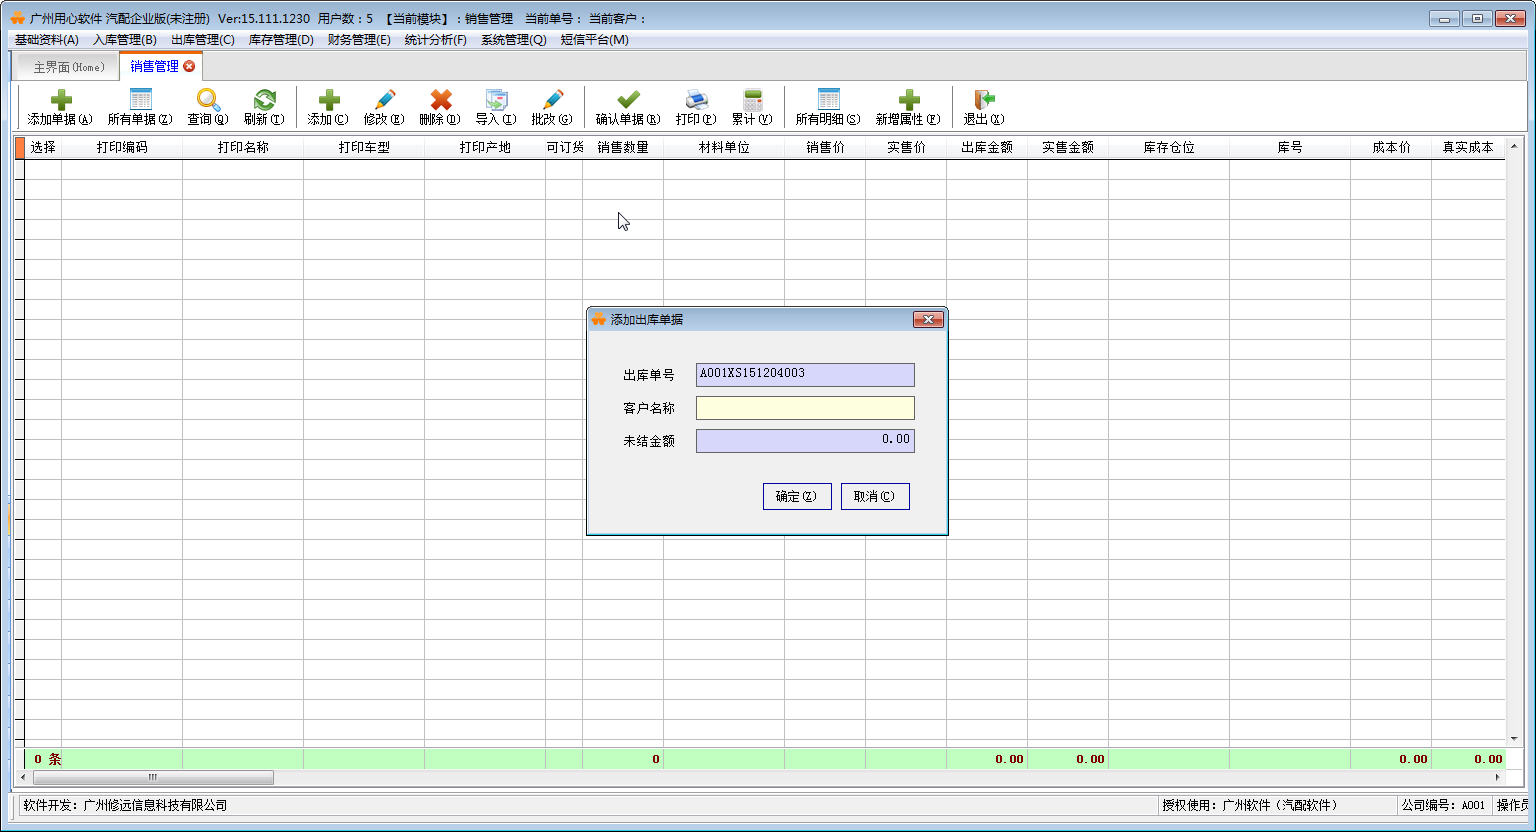Click the 打印编码 column header
Image resolution: width=1536 pixels, height=832 pixels.
click(x=122, y=147)
